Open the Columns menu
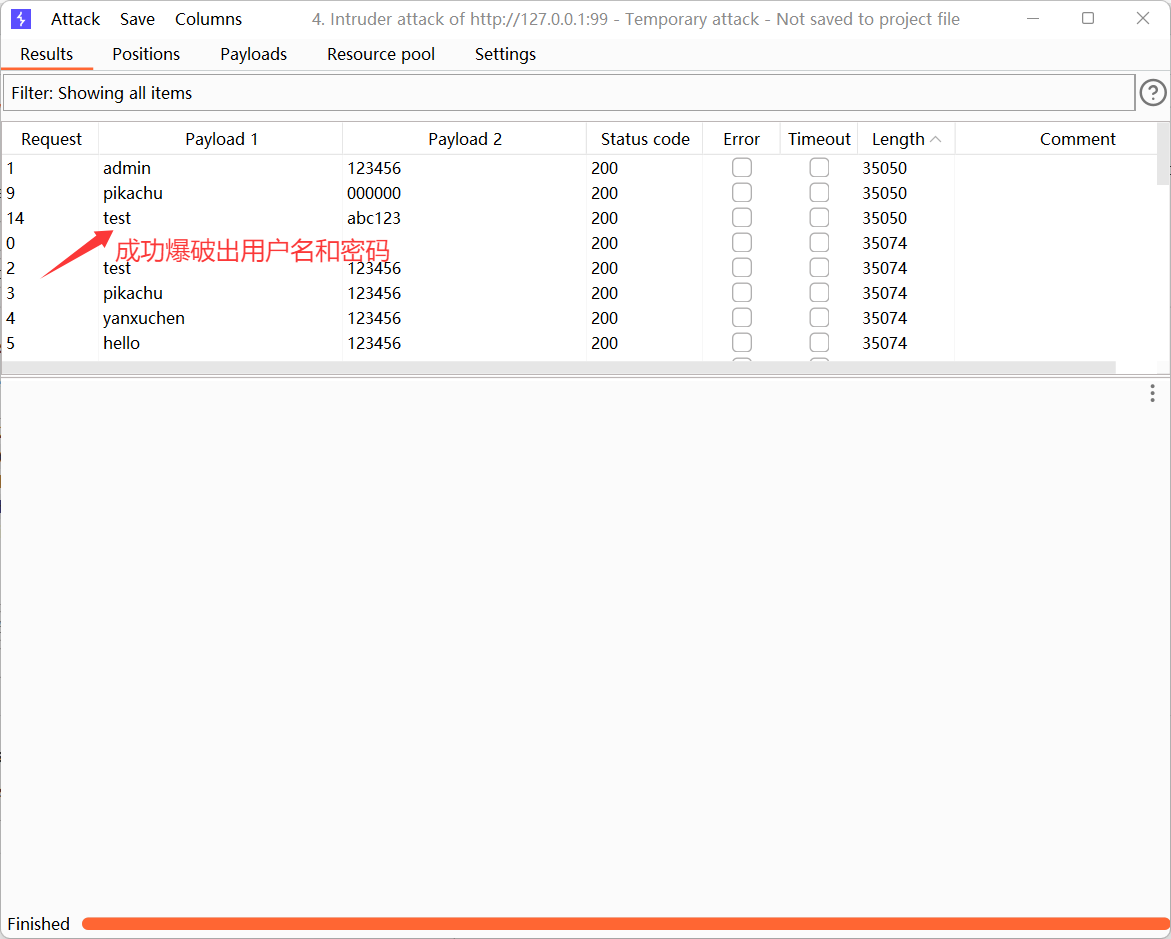Viewport: 1171px width, 939px height. point(208,19)
